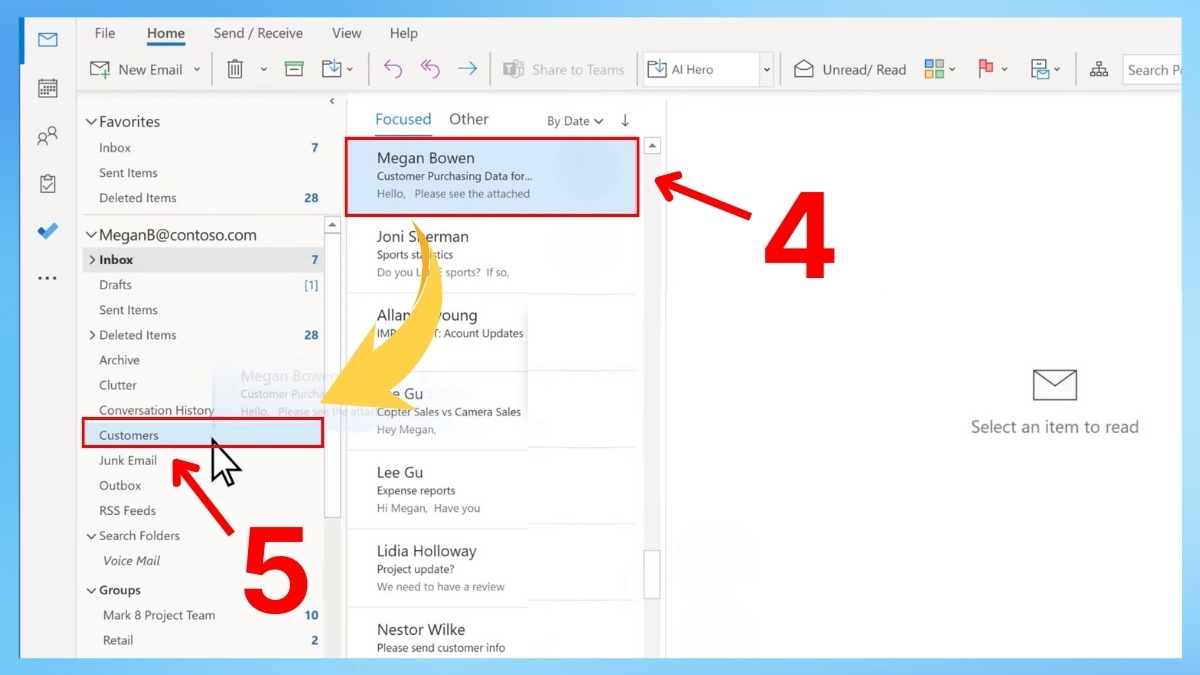Image resolution: width=1200 pixels, height=675 pixels.
Task: Collapse the Groups section
Action: [91, 591]
